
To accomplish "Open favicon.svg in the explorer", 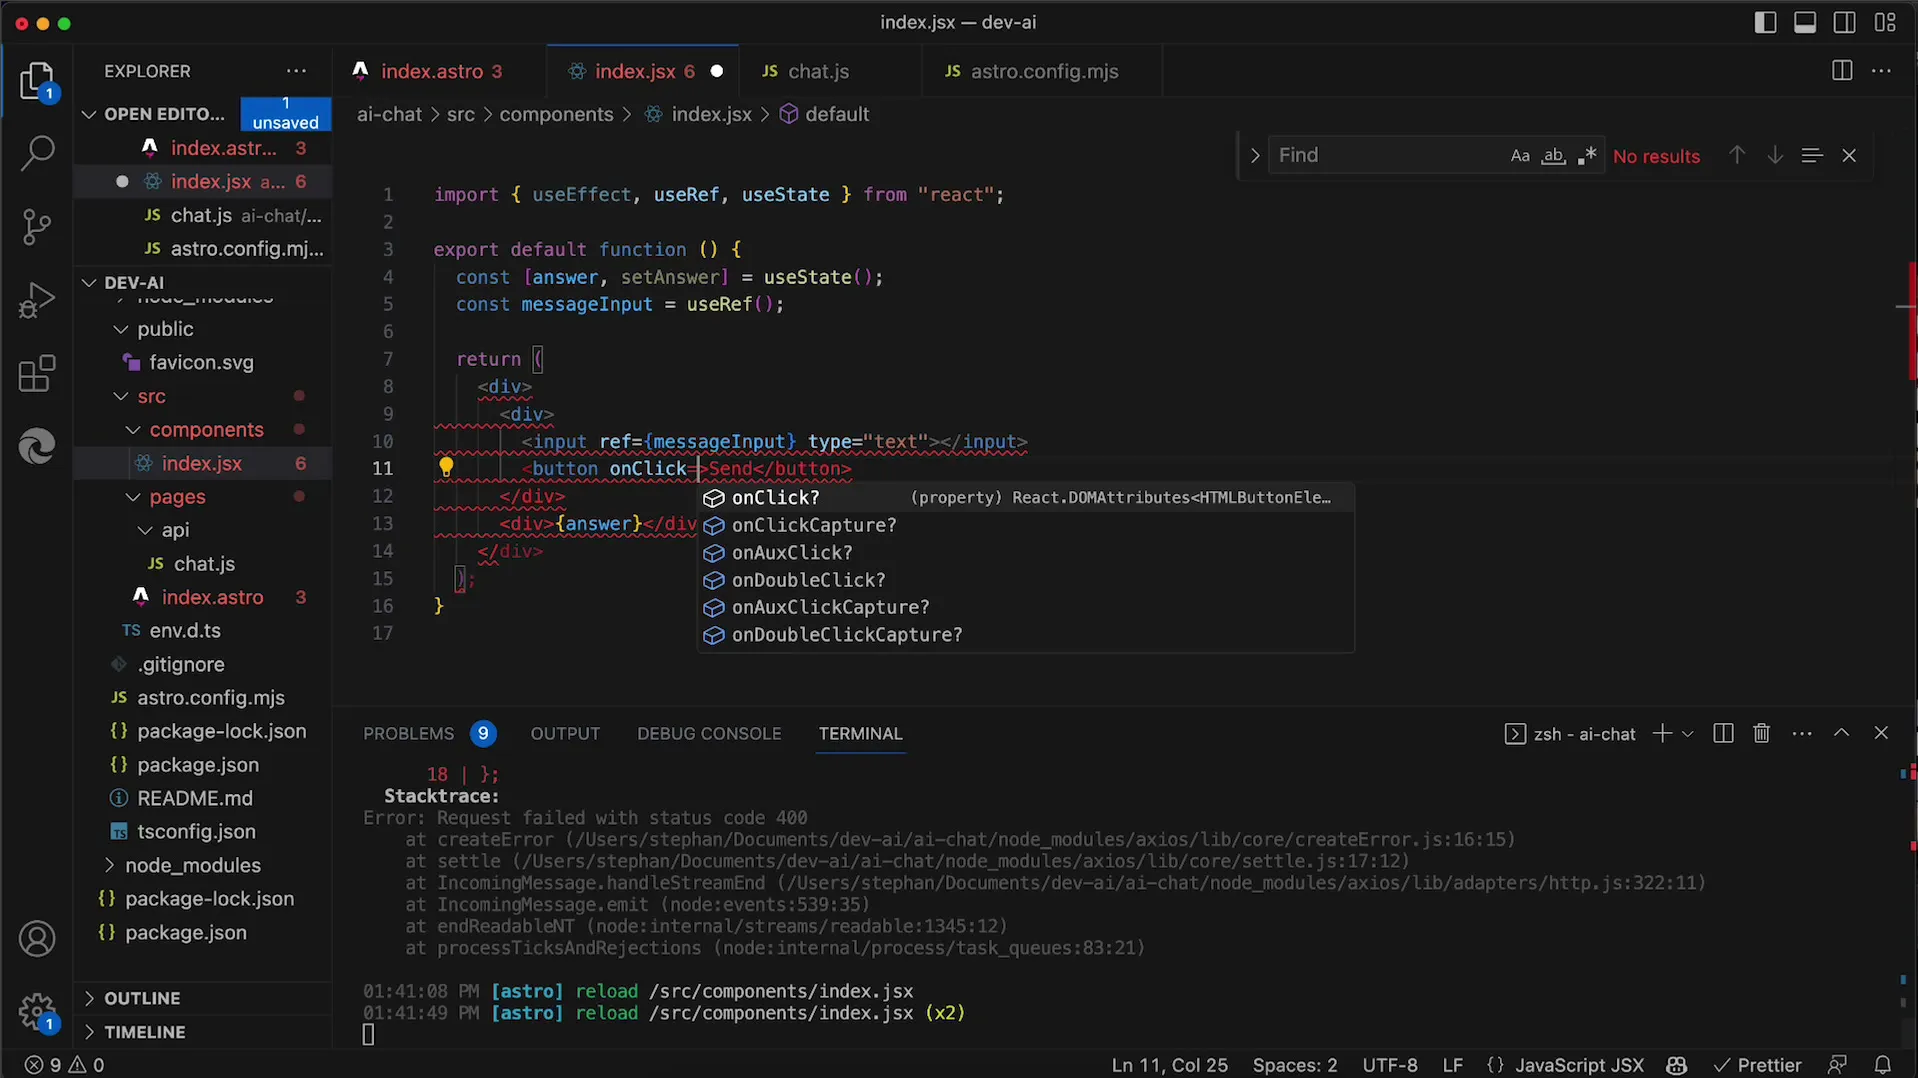I will (201, 362).
